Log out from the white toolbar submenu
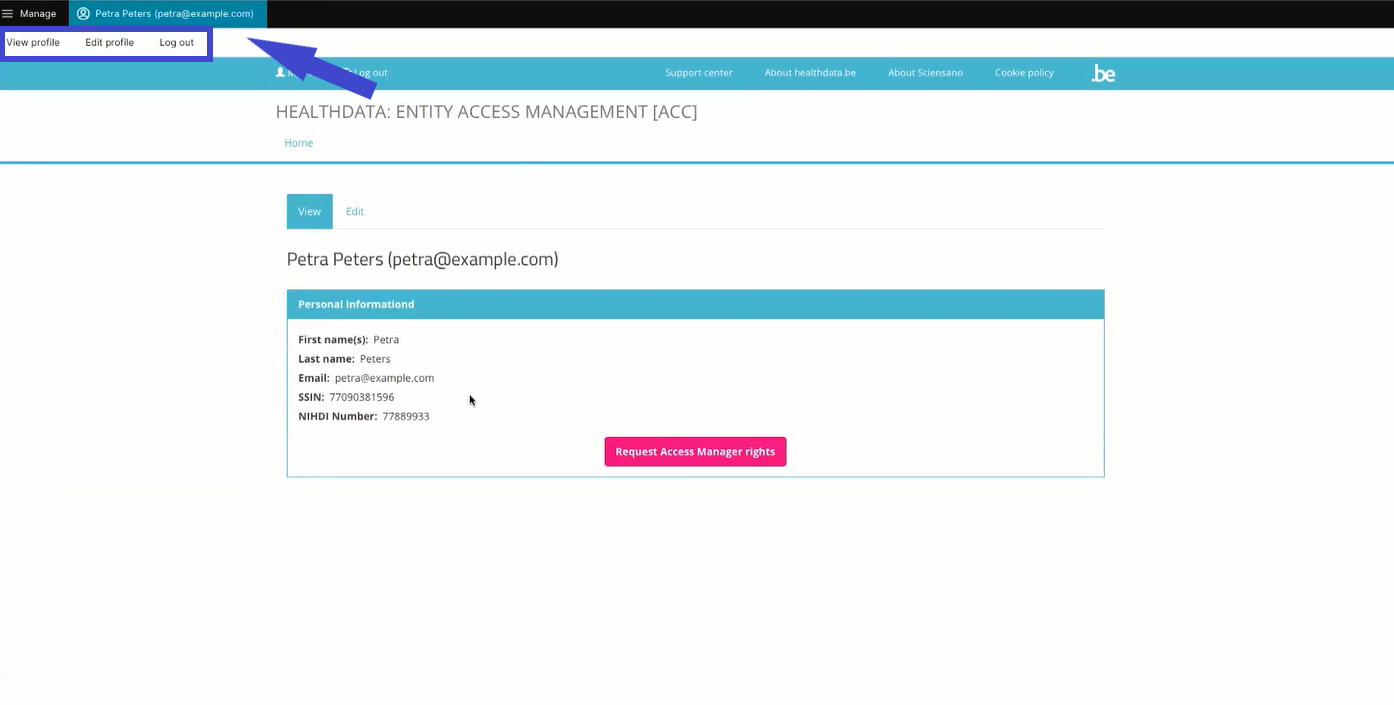The width and height of the screenshot is (1394, 705). point(177,43)
